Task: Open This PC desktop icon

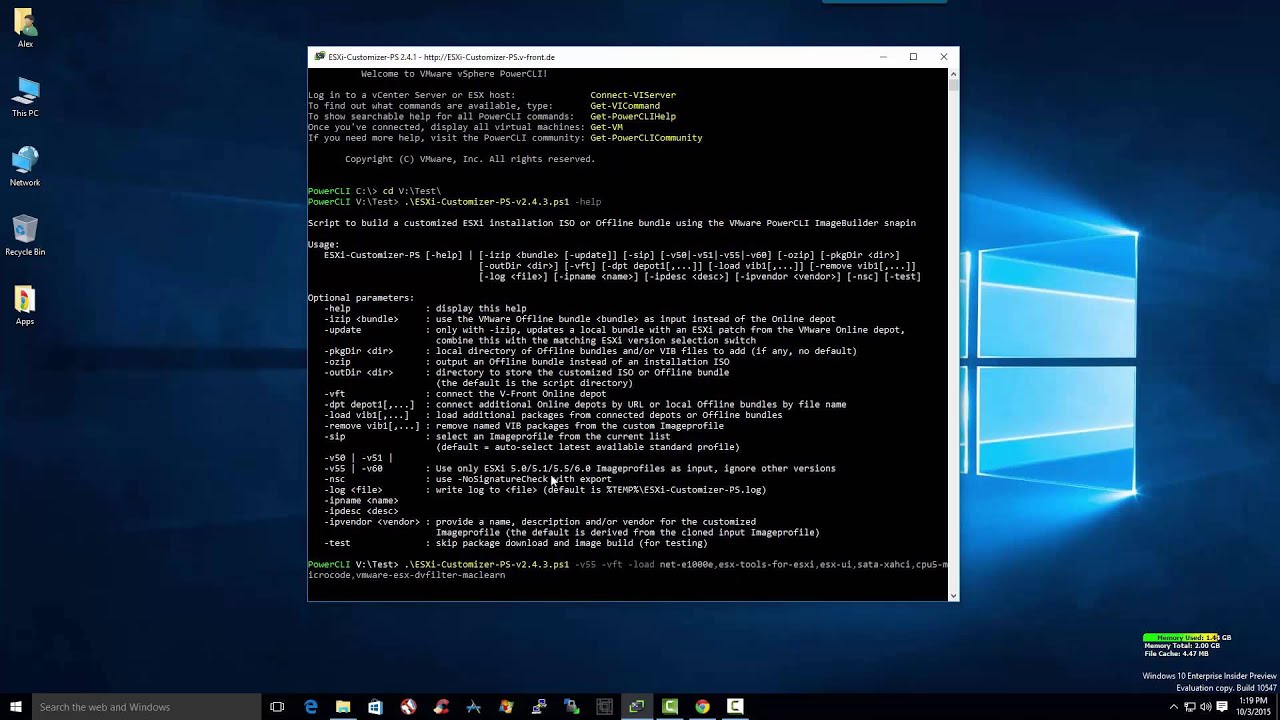Action: [x=25, y=97]
